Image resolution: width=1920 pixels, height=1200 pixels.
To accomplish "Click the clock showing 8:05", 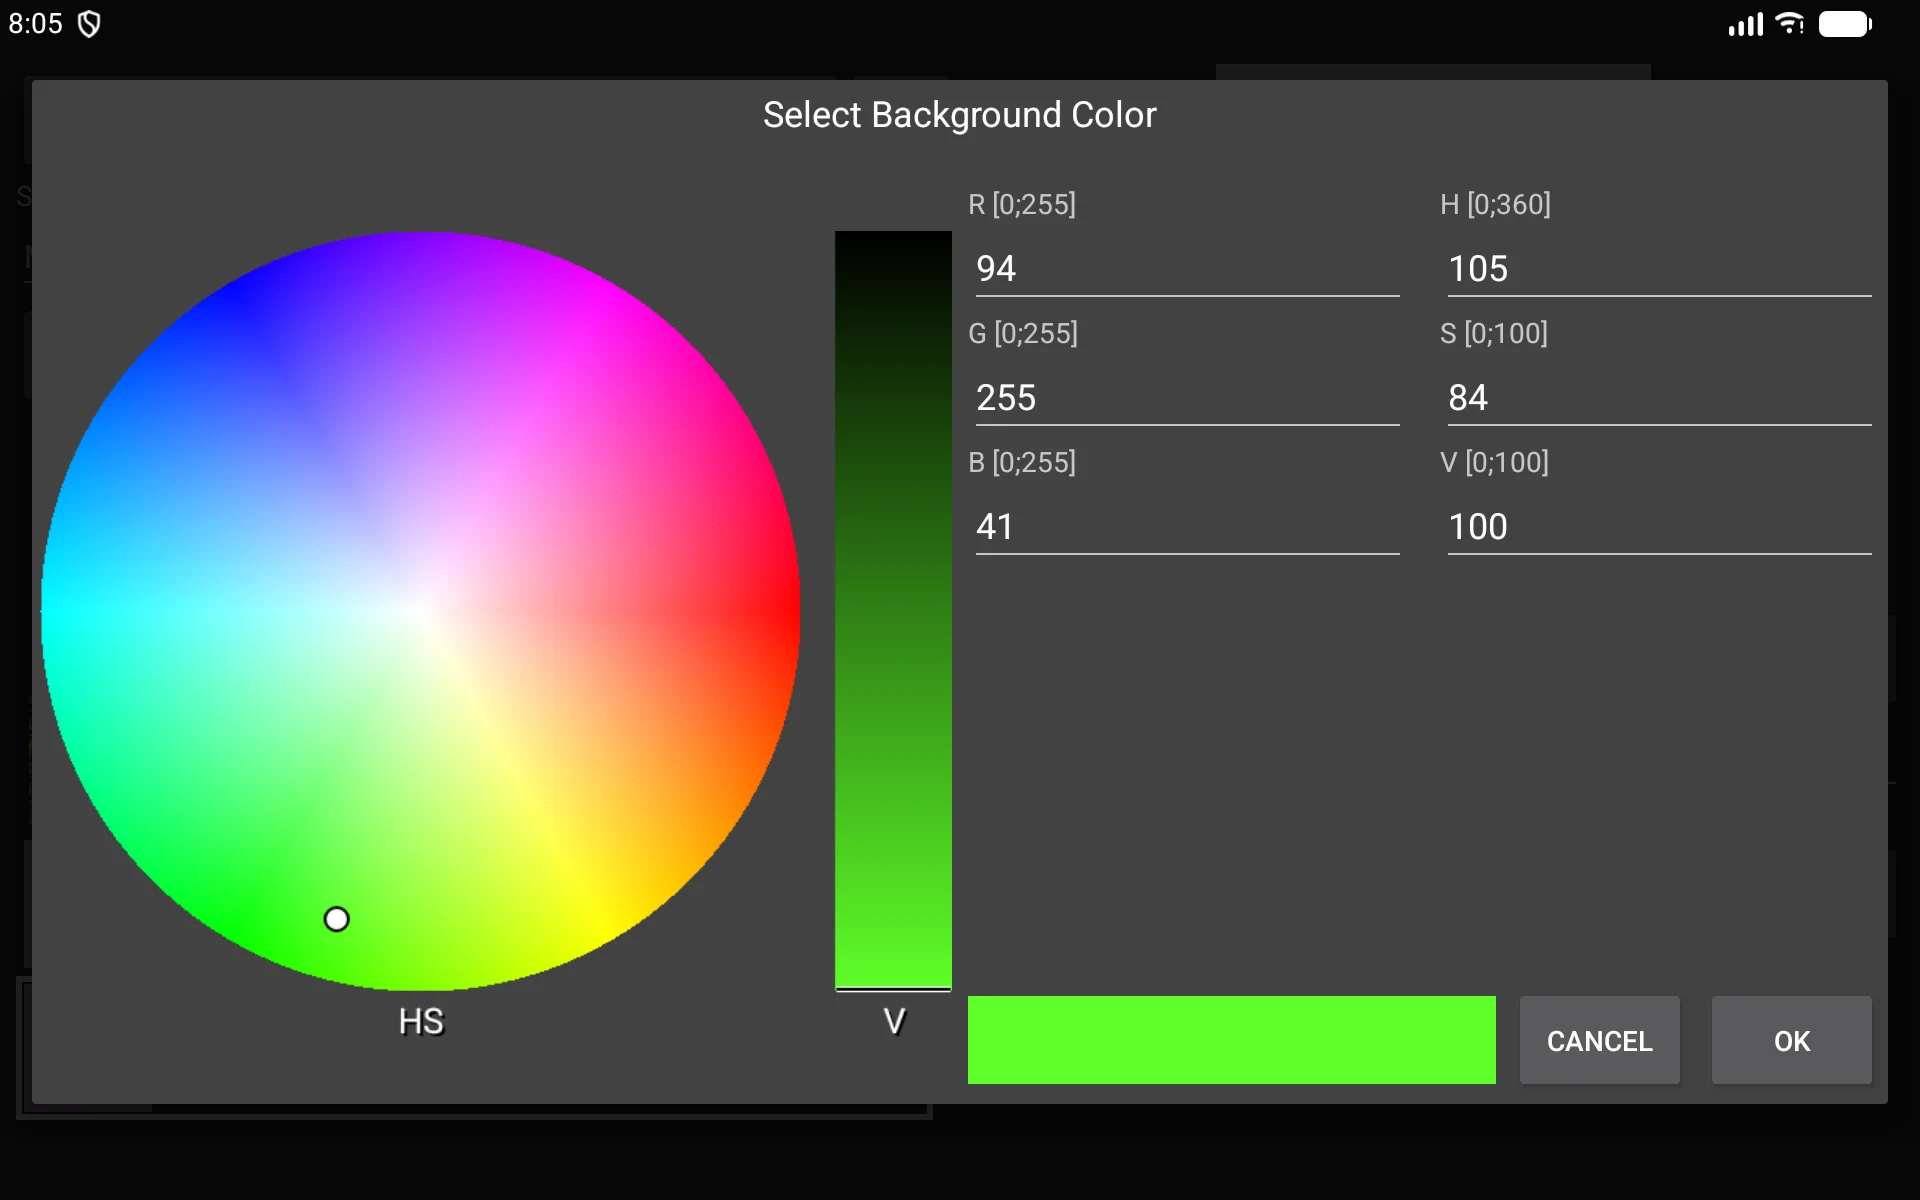I will point(35,24).
